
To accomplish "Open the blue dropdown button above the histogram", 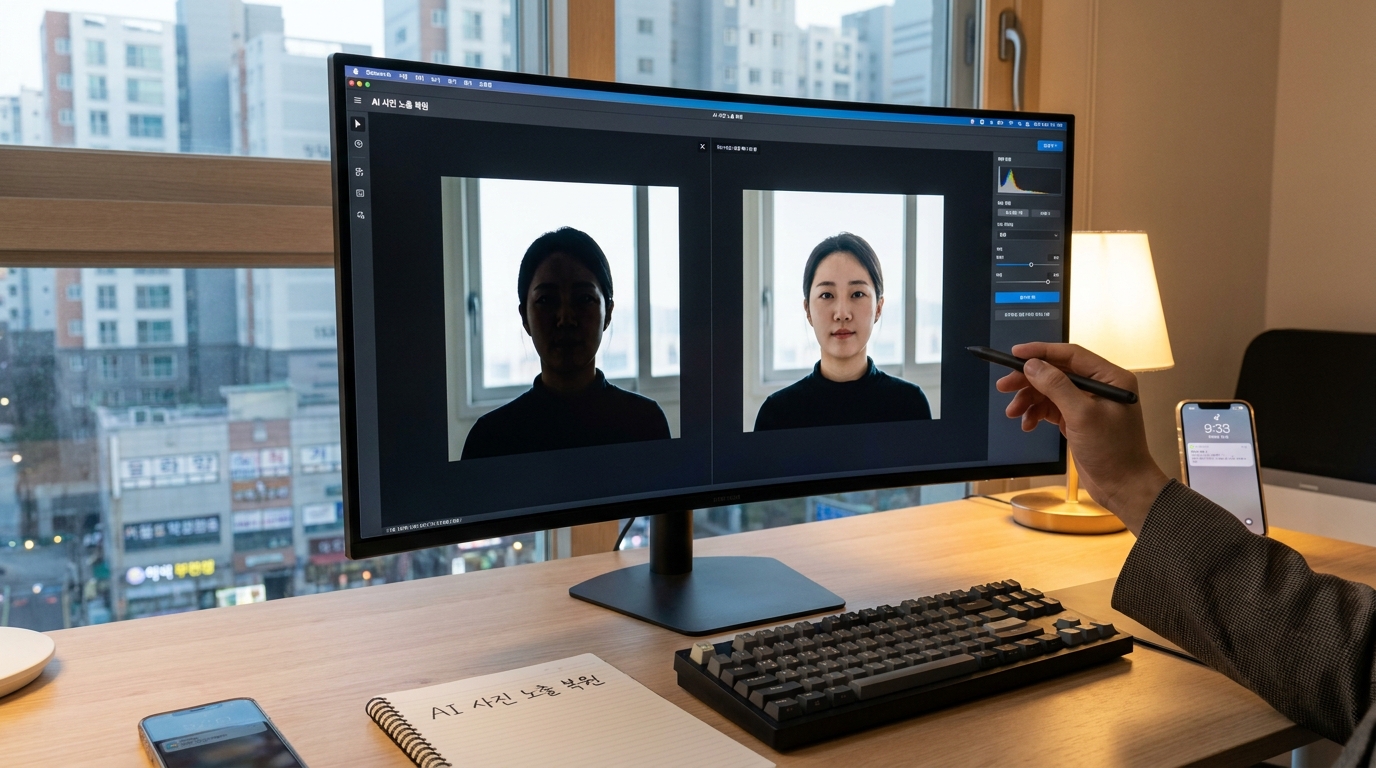I will point(1049,145).
